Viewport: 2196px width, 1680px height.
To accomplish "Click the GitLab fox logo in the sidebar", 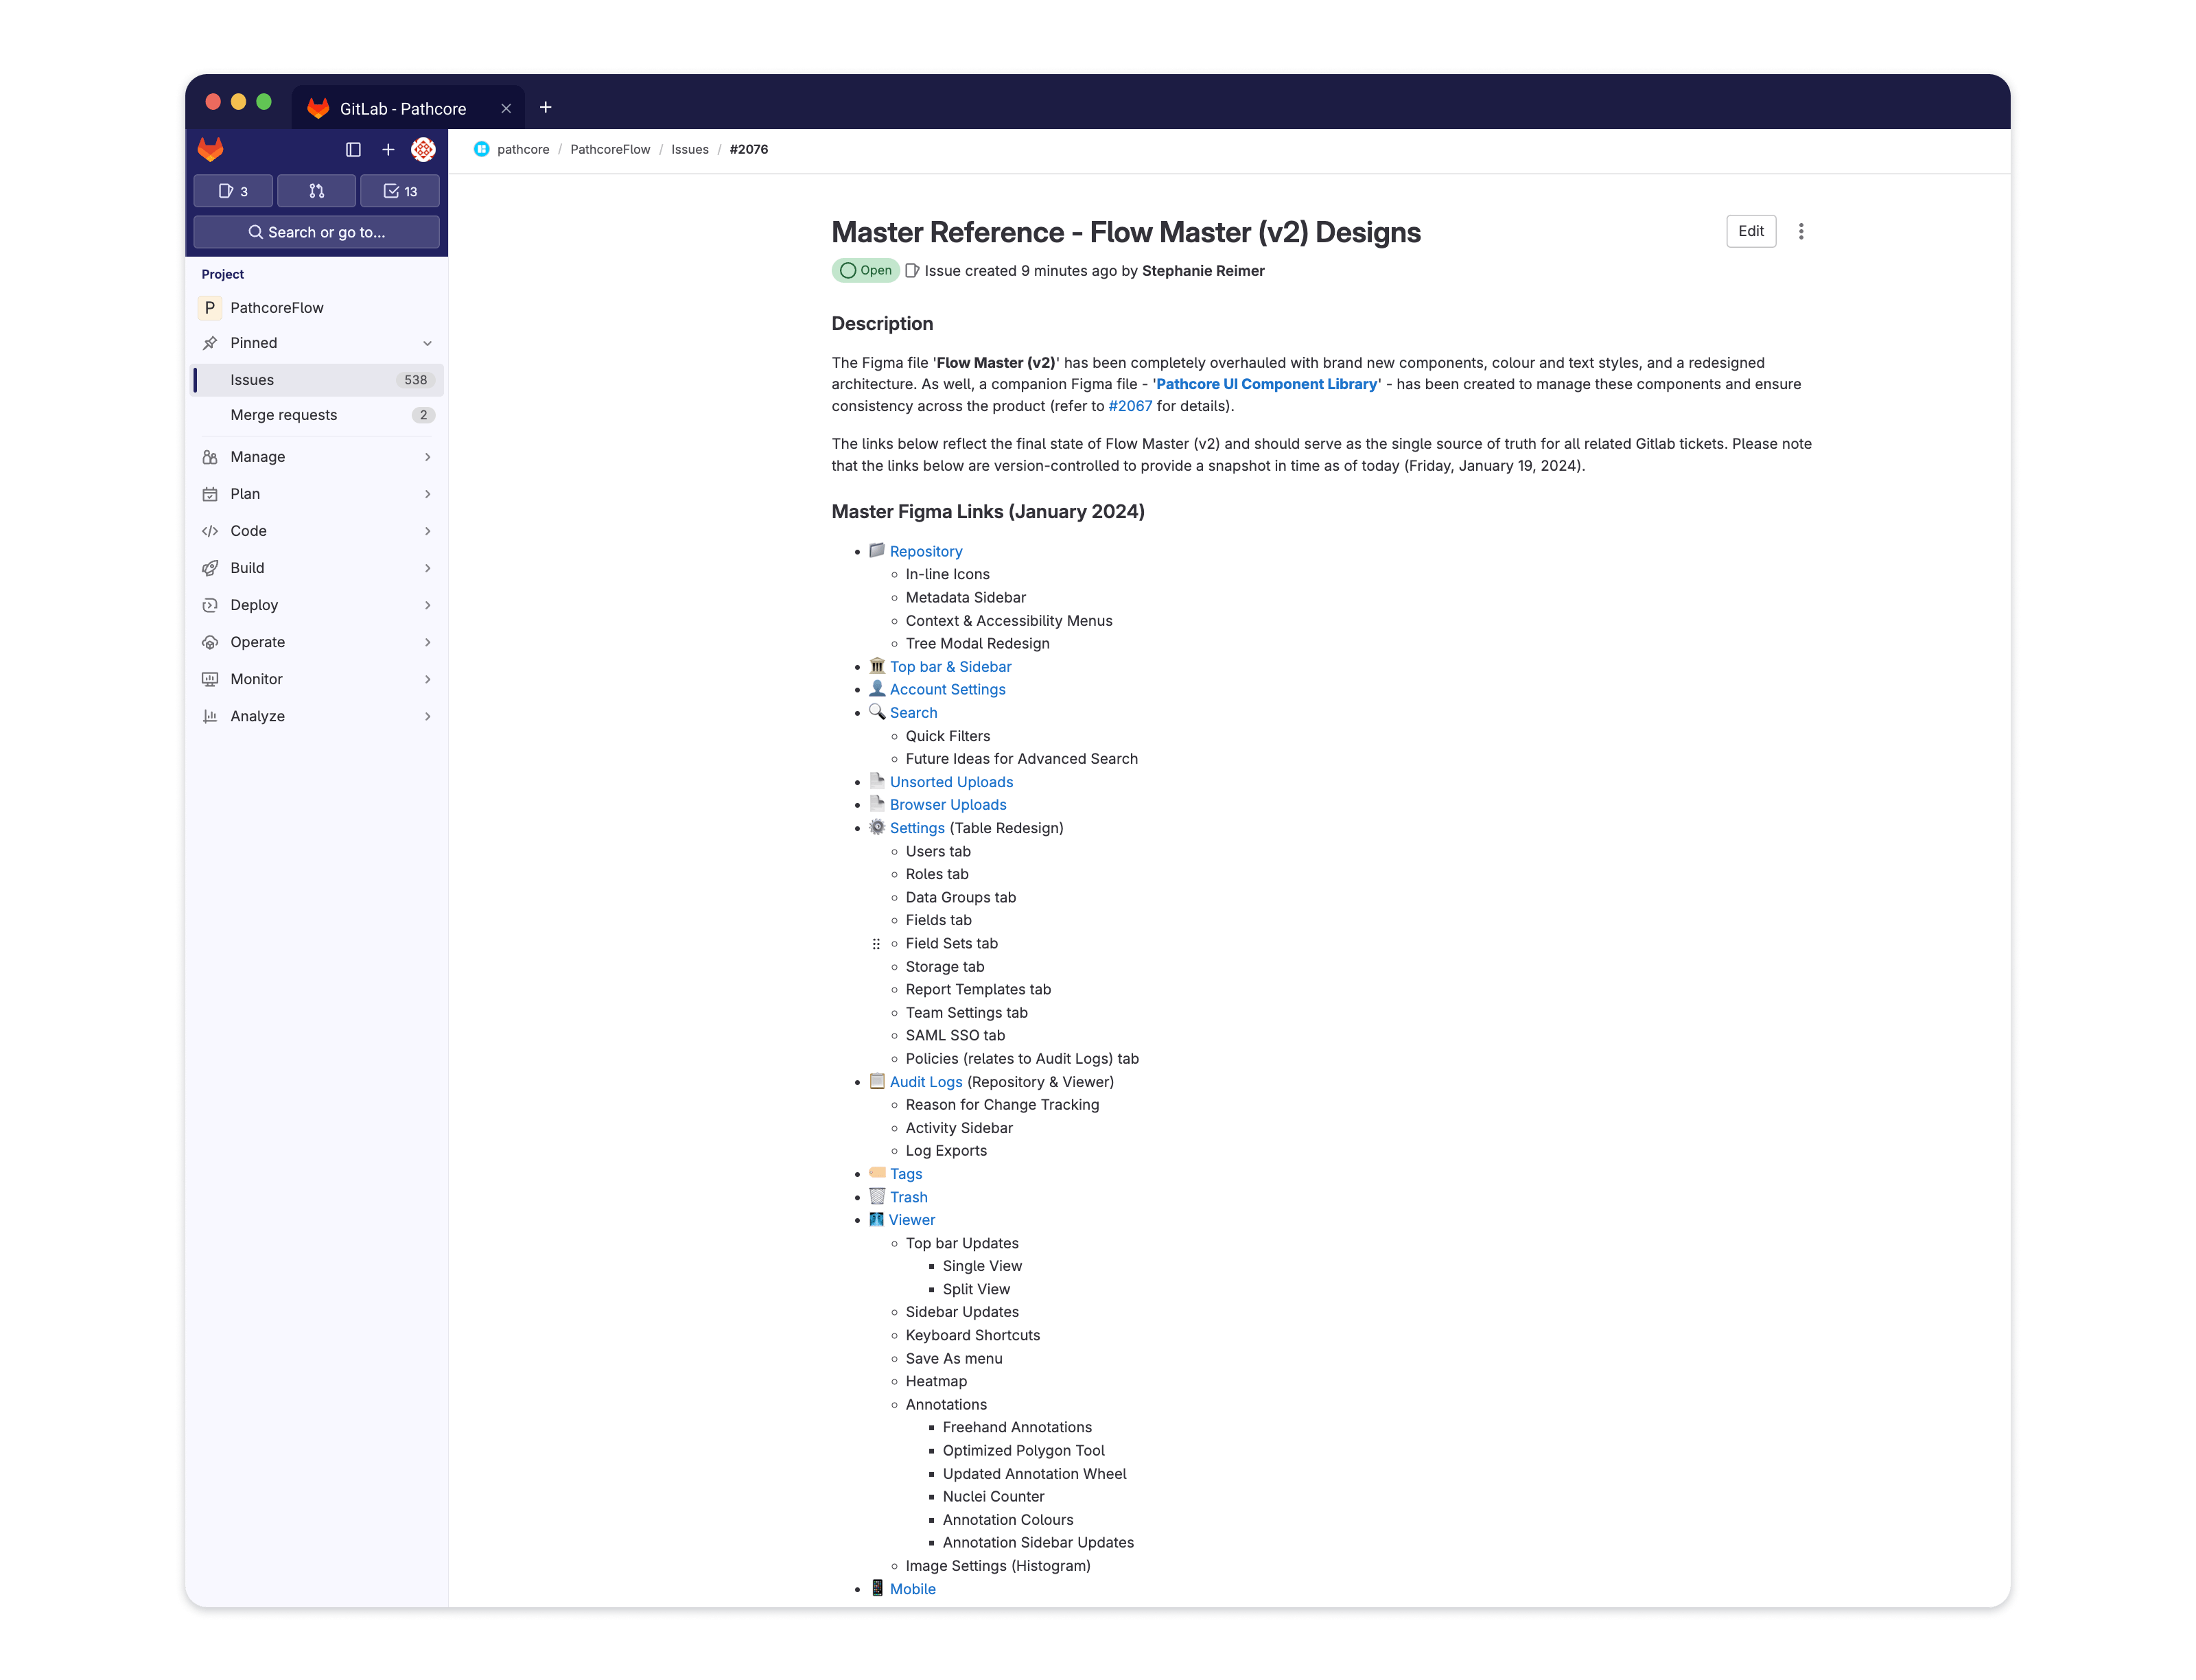I will (x=210, y=149).
